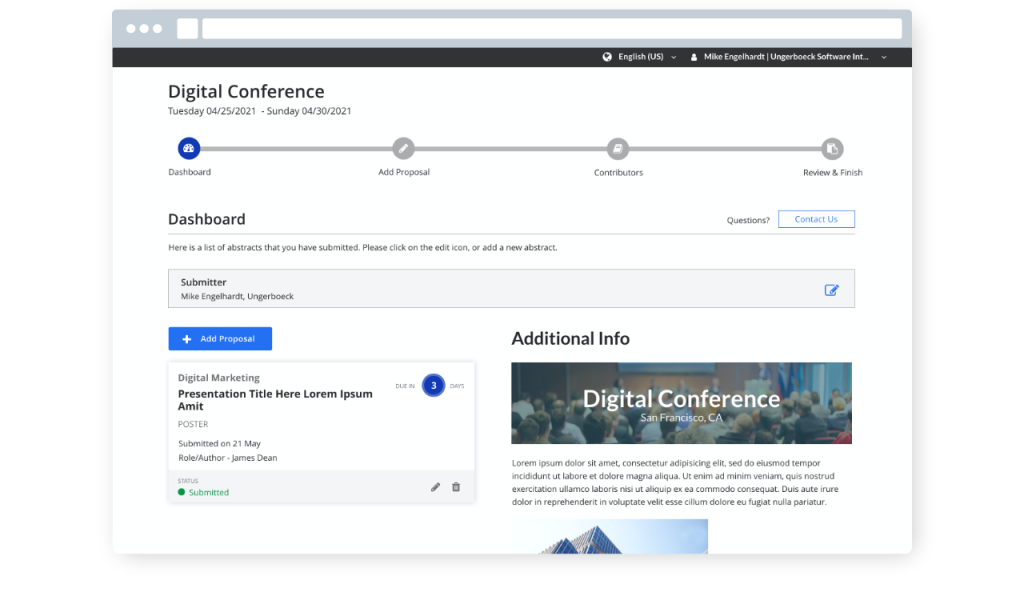Click the browser address bar
This screenshot has width=1024, height=600.
tap(551, 29)
